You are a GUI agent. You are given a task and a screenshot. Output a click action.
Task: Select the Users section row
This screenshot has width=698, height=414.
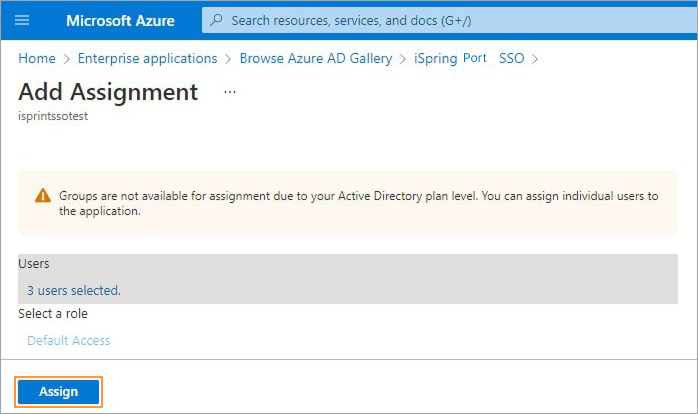click(x=348, y=279)
